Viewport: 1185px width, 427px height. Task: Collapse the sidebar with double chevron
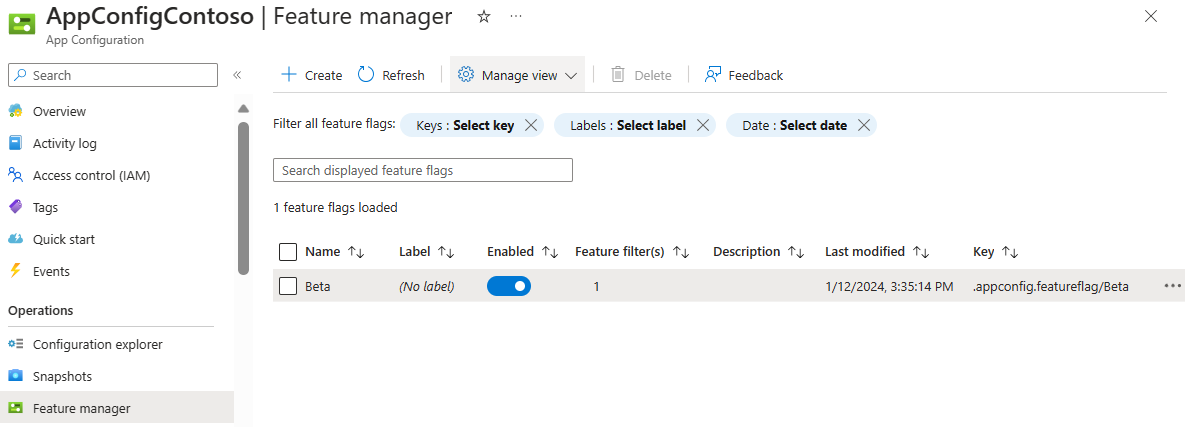(237, 75)
